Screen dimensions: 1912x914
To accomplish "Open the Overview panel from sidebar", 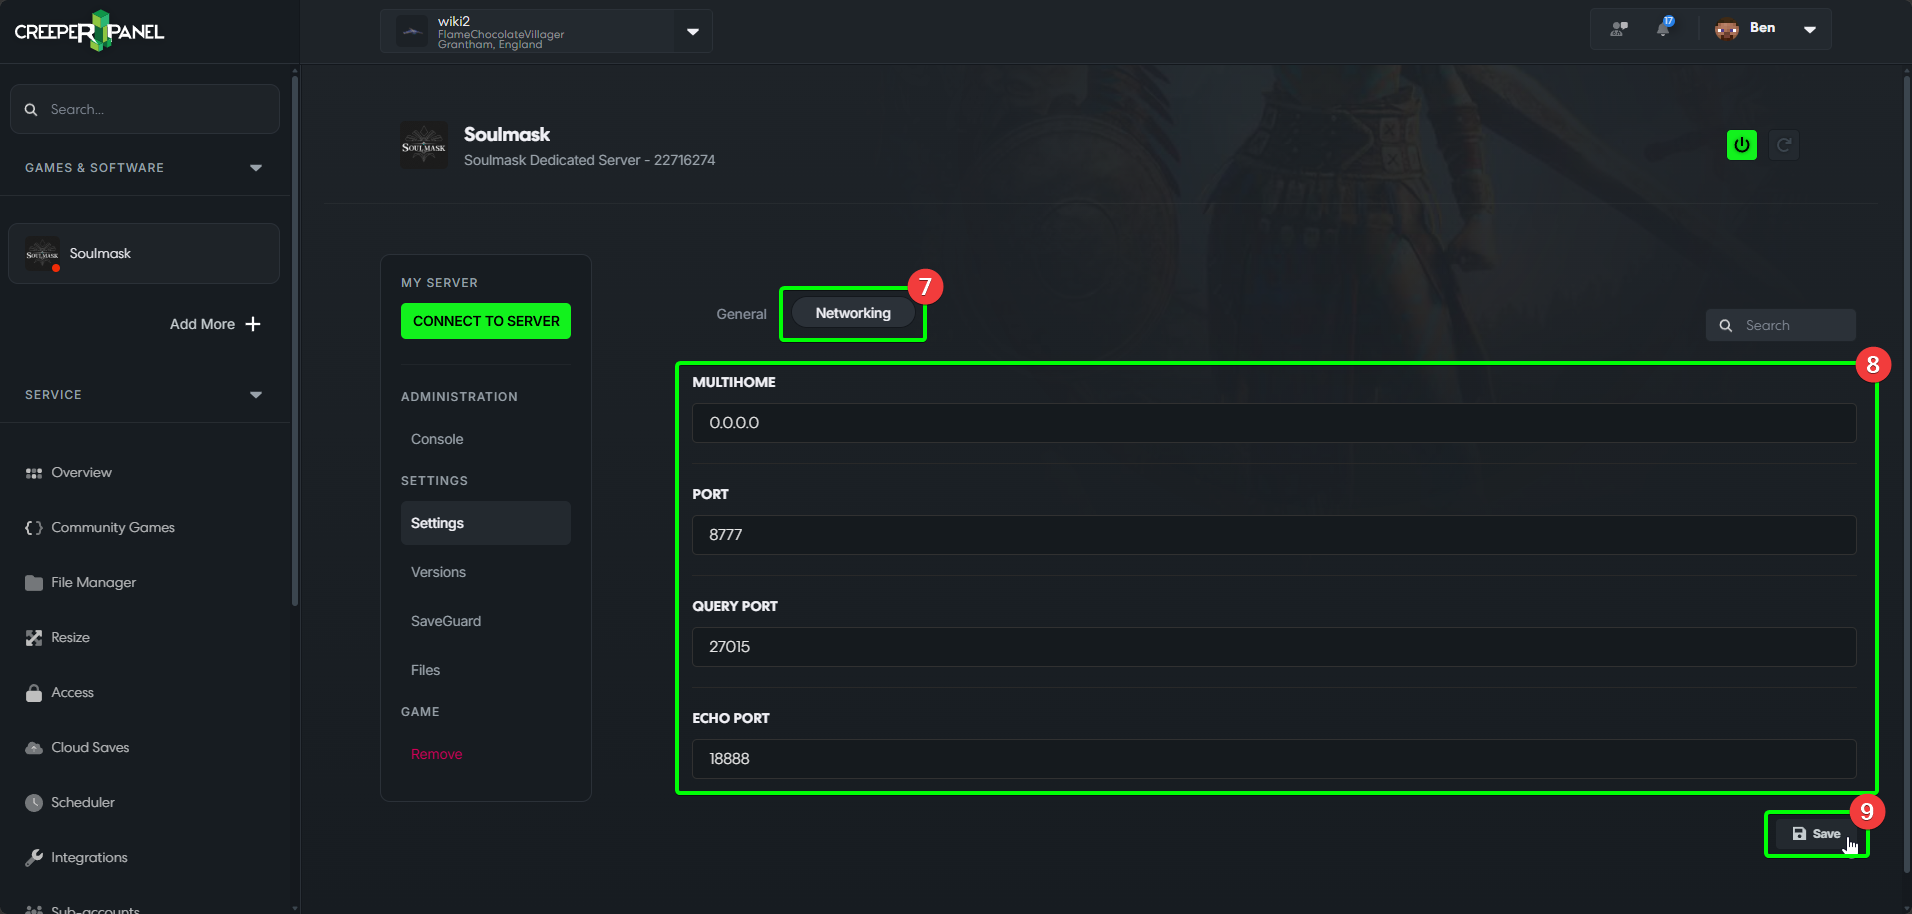I will click(80, 472).
